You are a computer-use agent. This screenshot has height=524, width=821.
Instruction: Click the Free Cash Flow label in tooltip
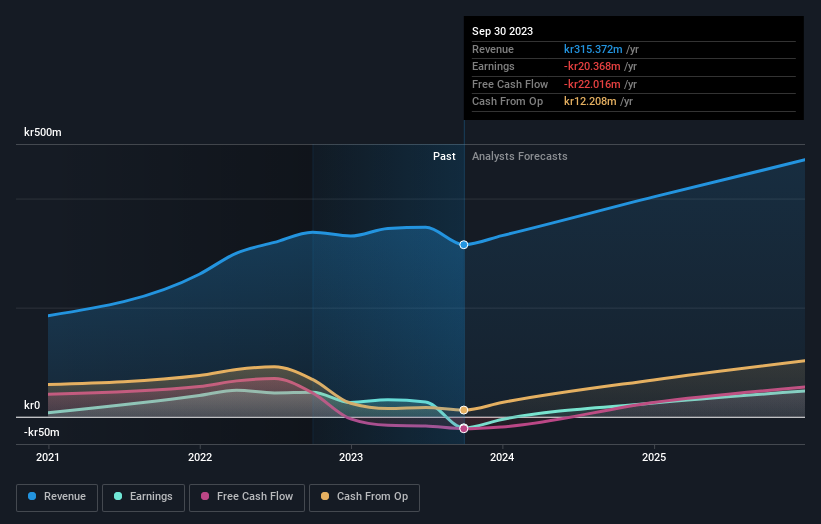pos(510,84)
